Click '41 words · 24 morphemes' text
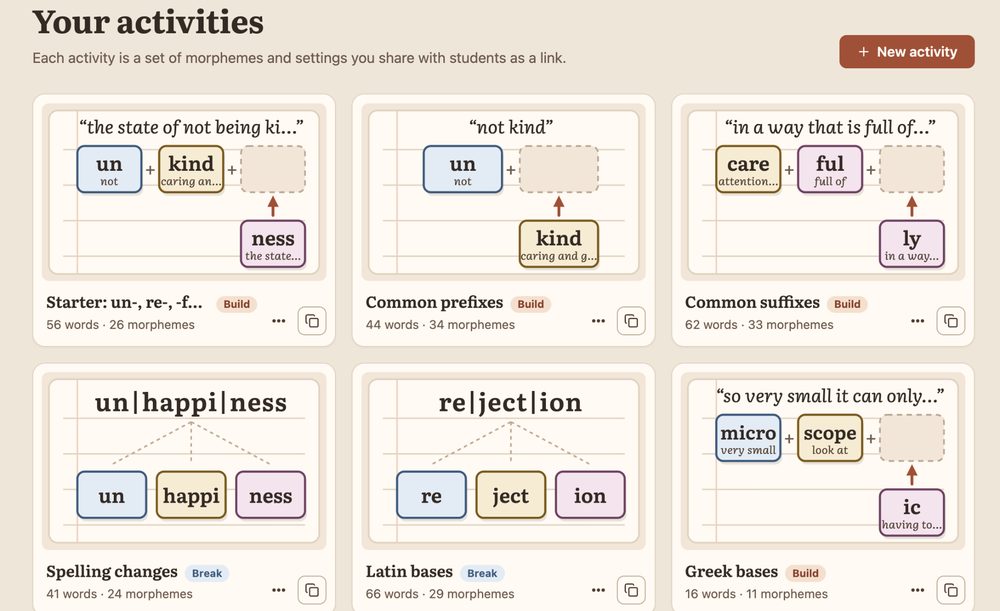Image resolution: width=1000 pixels, height=611 pixels. click(119, 594)
